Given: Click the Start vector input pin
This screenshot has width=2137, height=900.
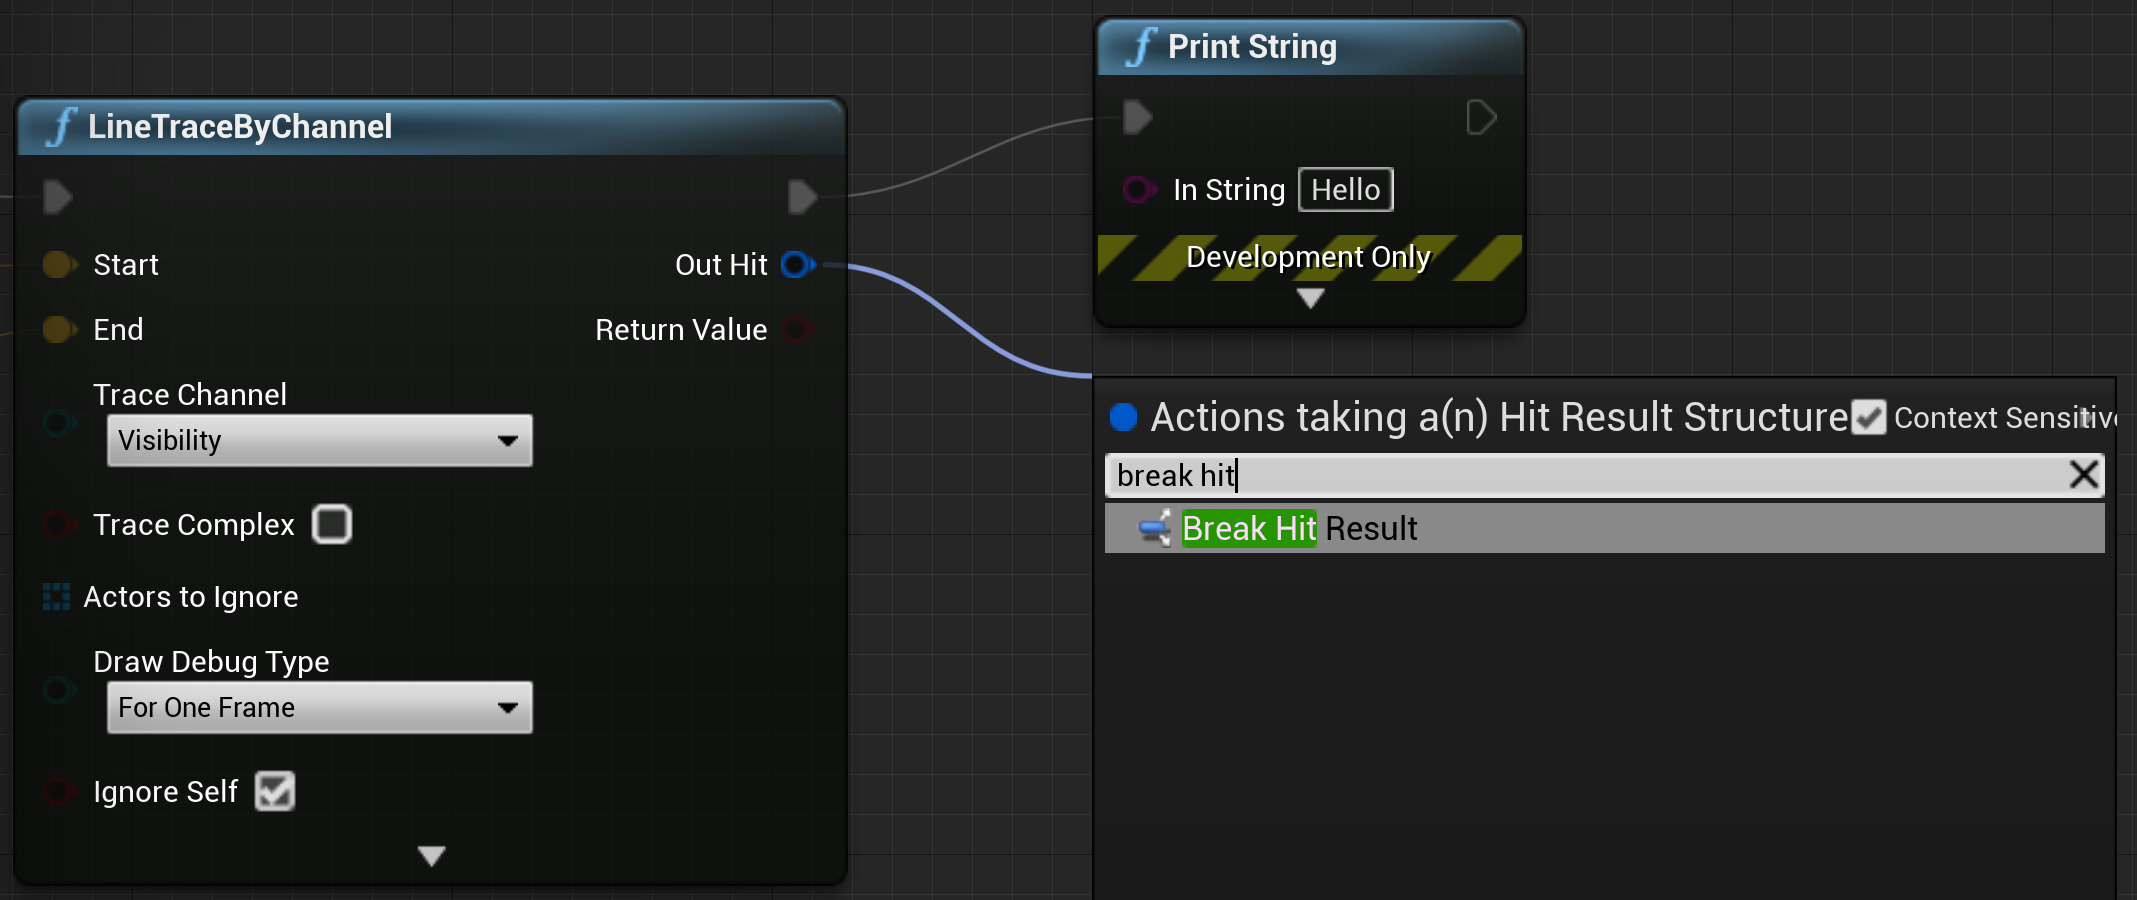Looking at the screenshot, I should [x=59, y=265].
